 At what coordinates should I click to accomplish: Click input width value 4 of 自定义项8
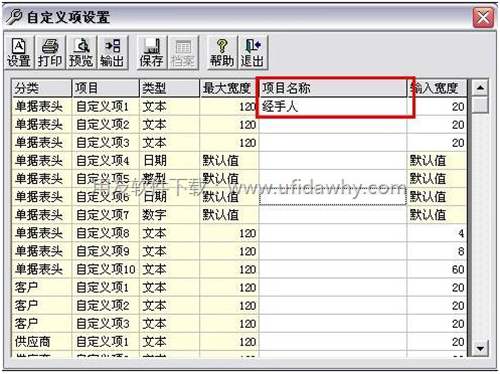[437, 233]
